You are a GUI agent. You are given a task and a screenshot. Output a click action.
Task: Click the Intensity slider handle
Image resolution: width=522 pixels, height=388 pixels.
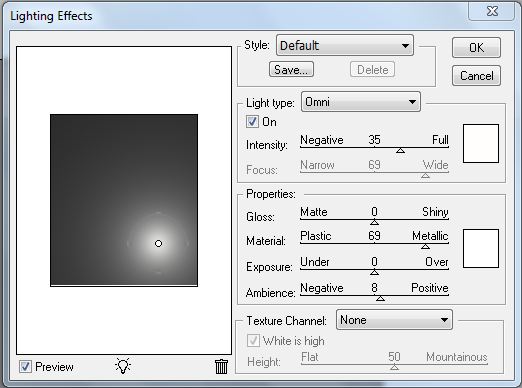tap(400, 151)
